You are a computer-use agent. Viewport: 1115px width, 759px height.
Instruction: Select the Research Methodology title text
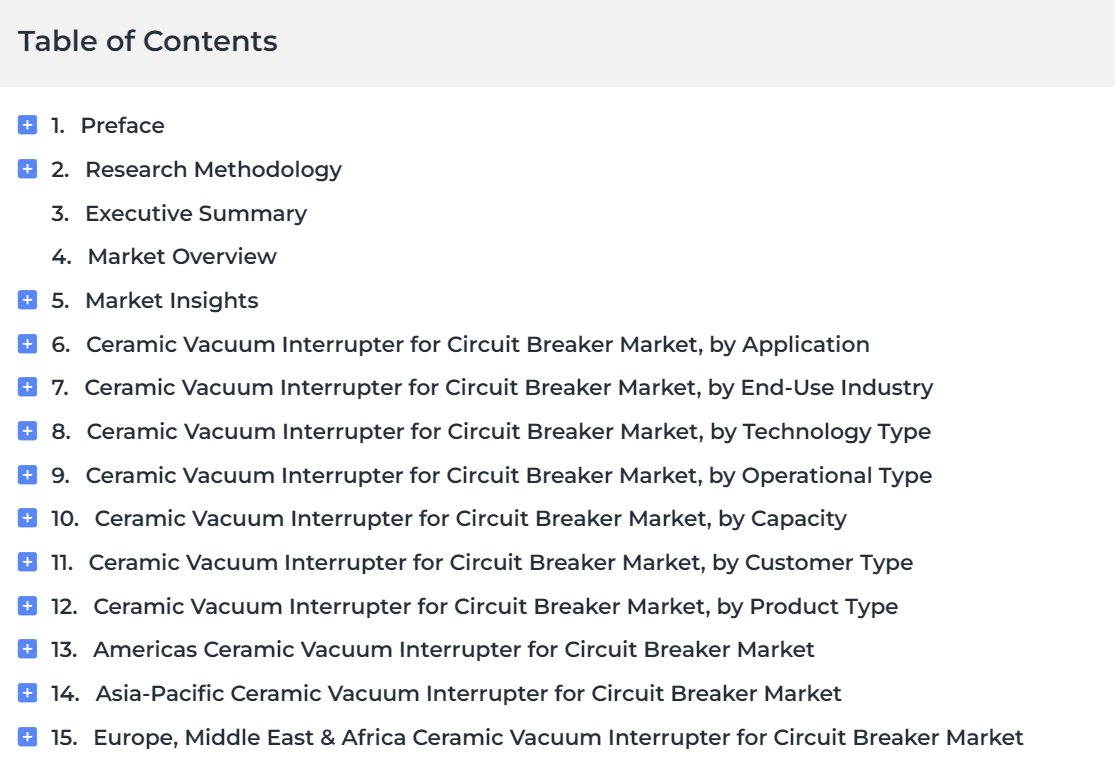pos(213,170)
